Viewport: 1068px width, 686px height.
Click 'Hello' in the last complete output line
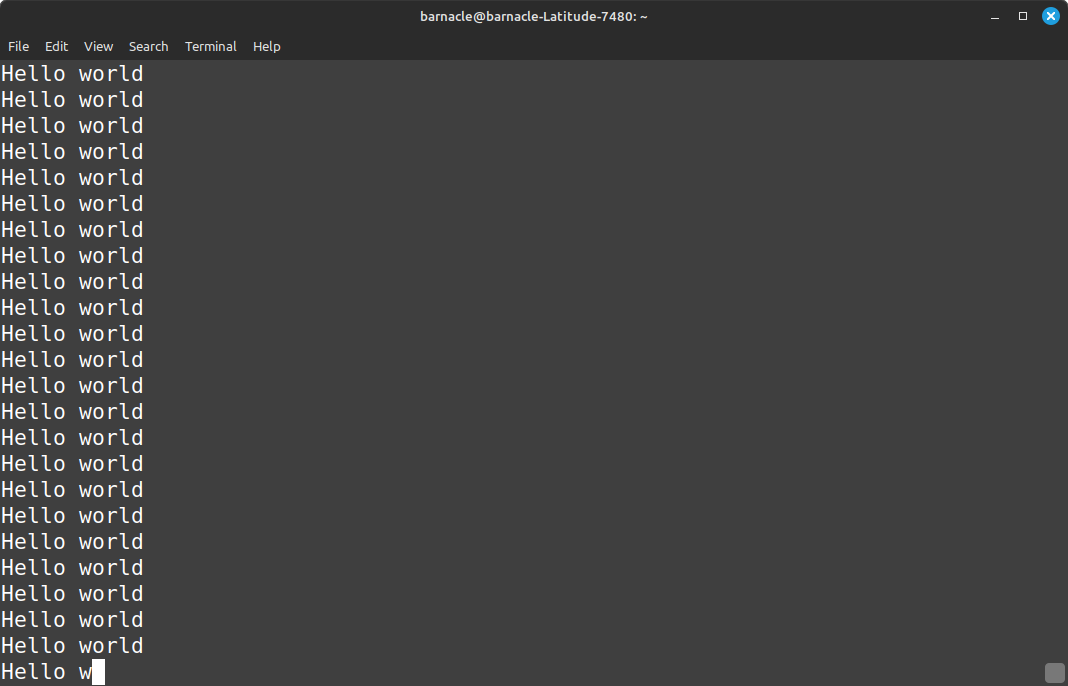click(x=33, y=646)
